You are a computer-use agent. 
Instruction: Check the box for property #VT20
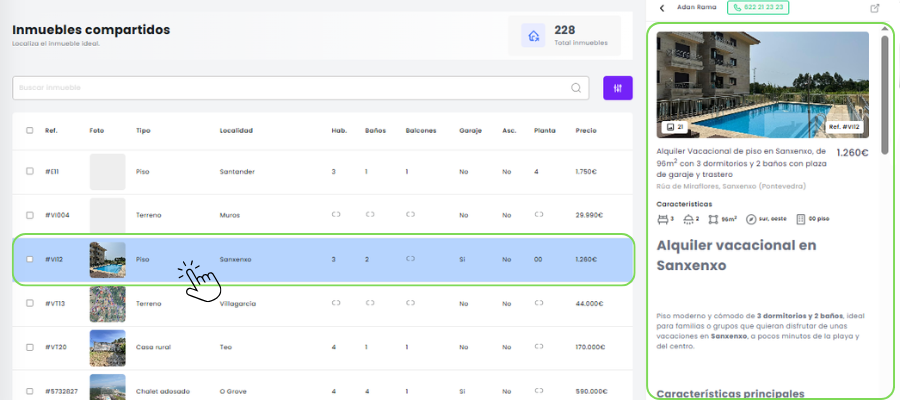pyautogui.click(x=30, y=347)
